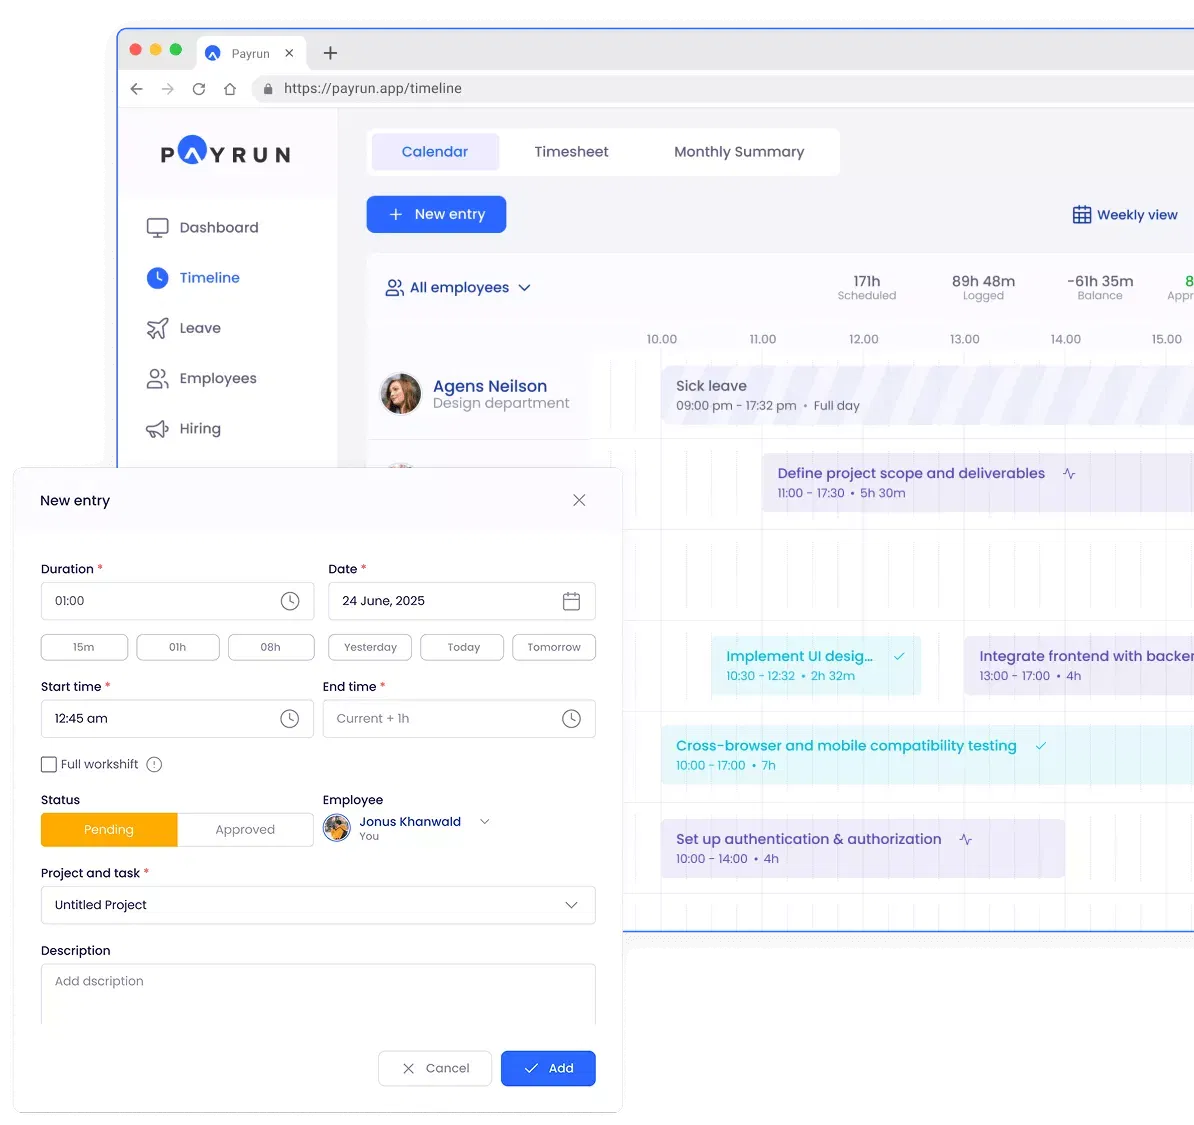Open Hiring via the megaphone icon
1194x1125 pixels.
(158, 429)
